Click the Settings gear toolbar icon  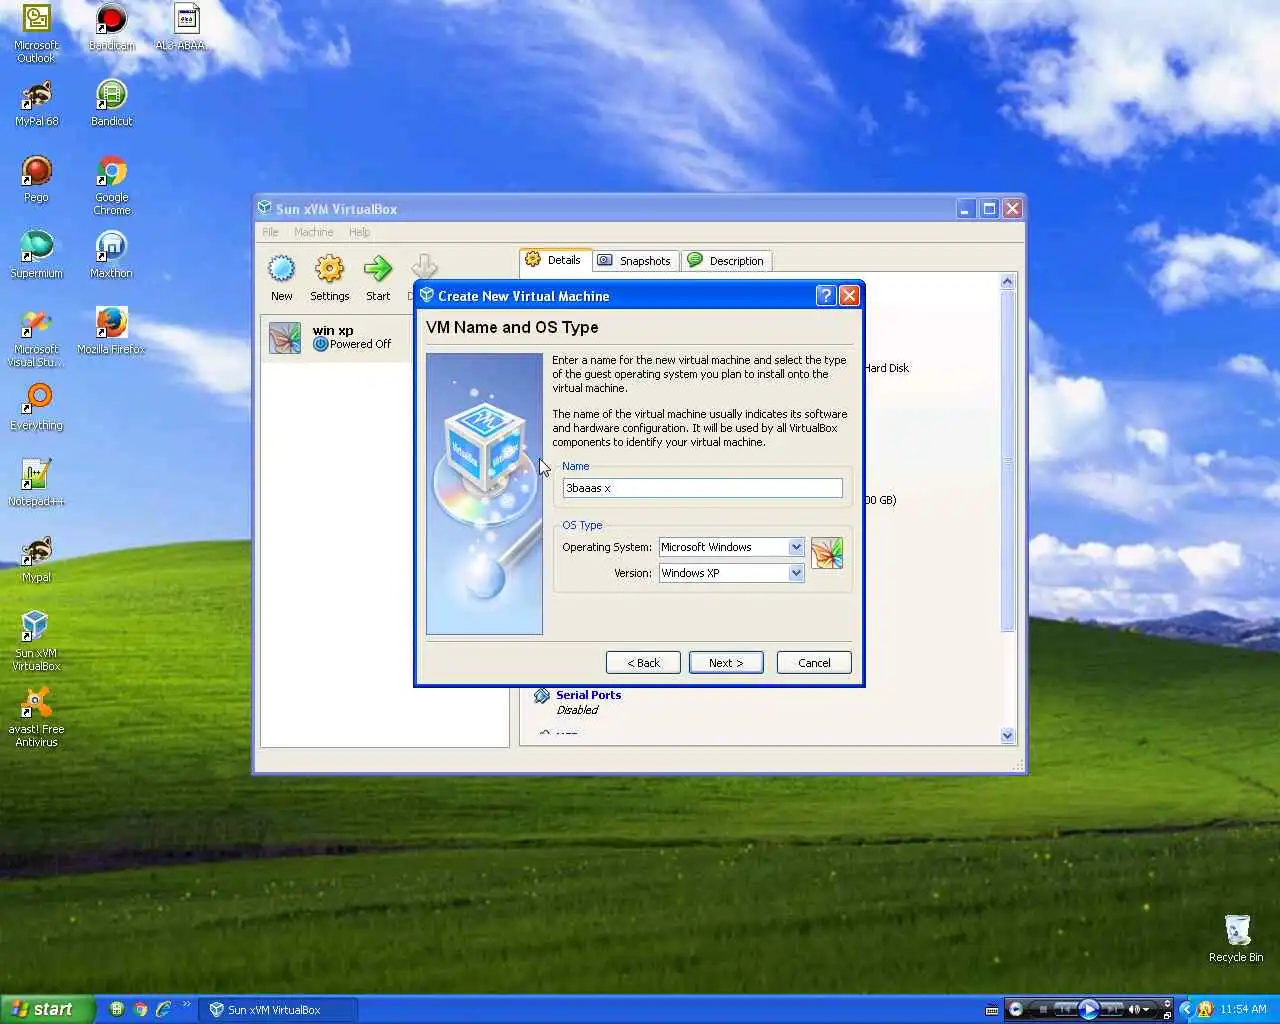tap(329, 278)
